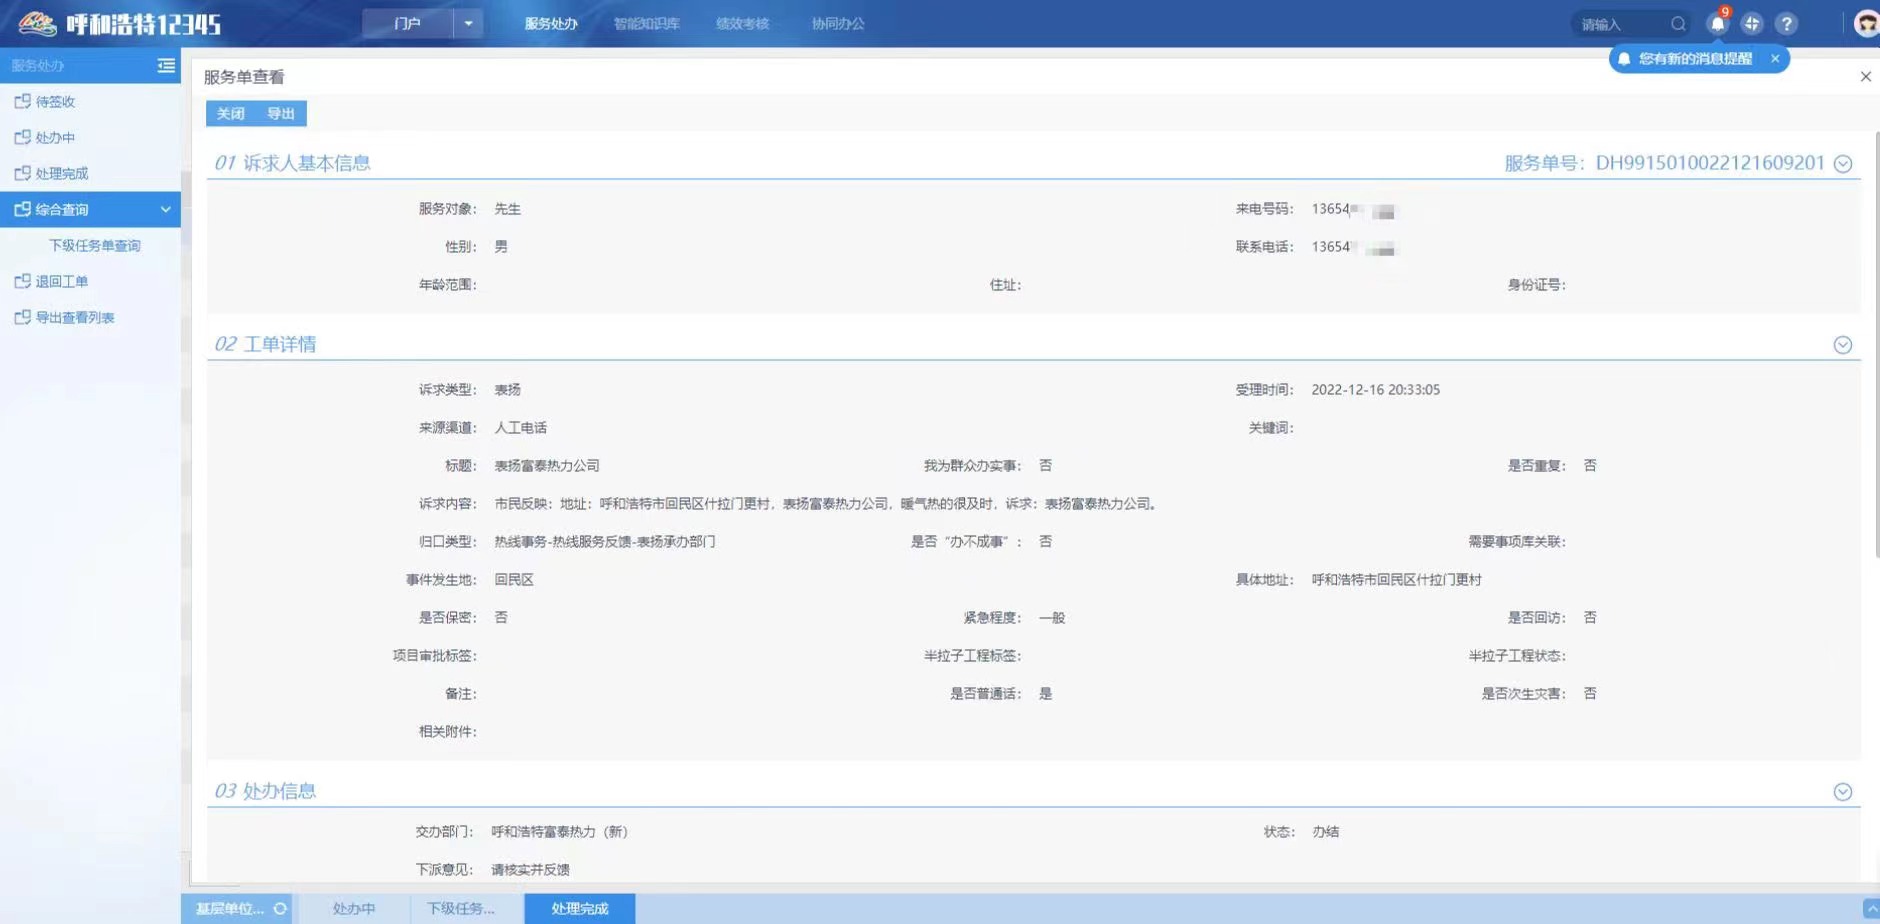
Task: Open the 智能知识库 top menu
Action: coord(646,24)
